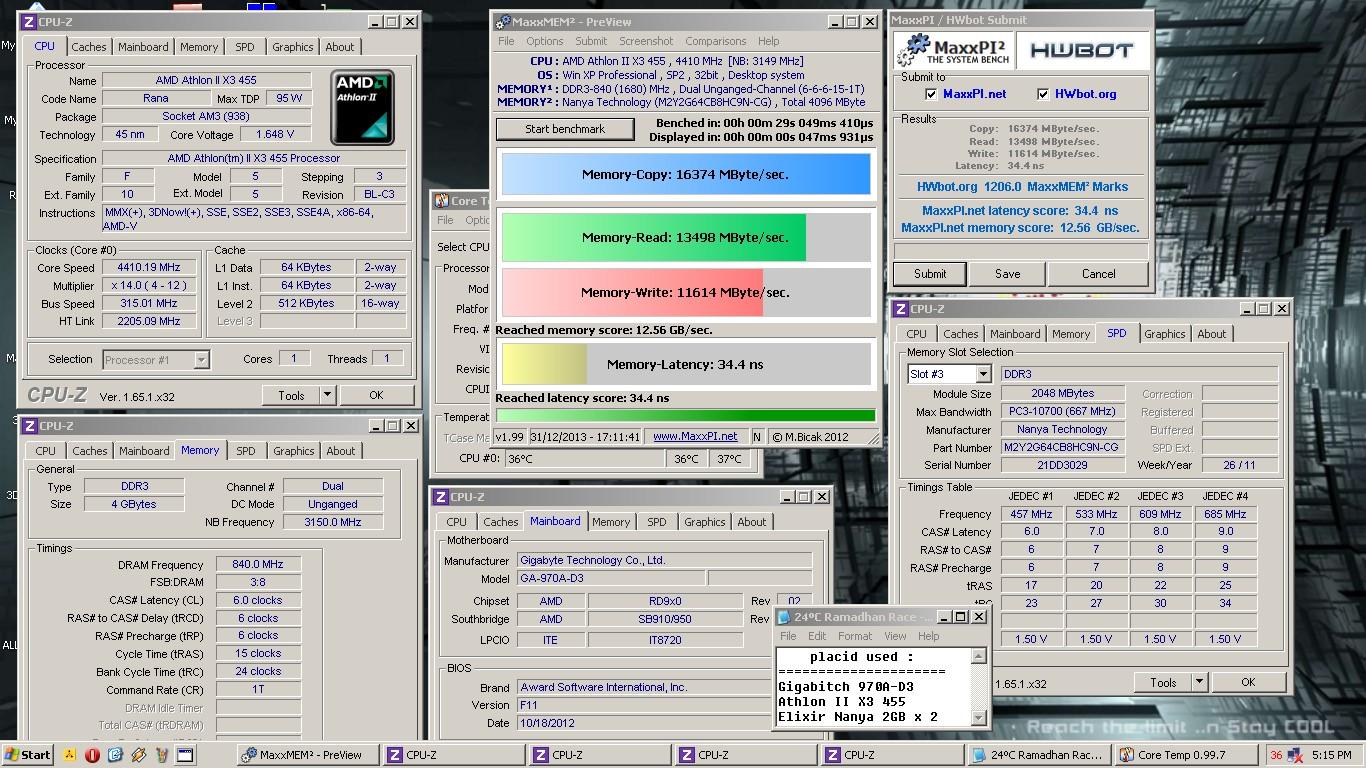This screenshot has width=1366, height=768.
Task: Click OK in the CPU-Z SPD window
Action: tap(1248, 682)
